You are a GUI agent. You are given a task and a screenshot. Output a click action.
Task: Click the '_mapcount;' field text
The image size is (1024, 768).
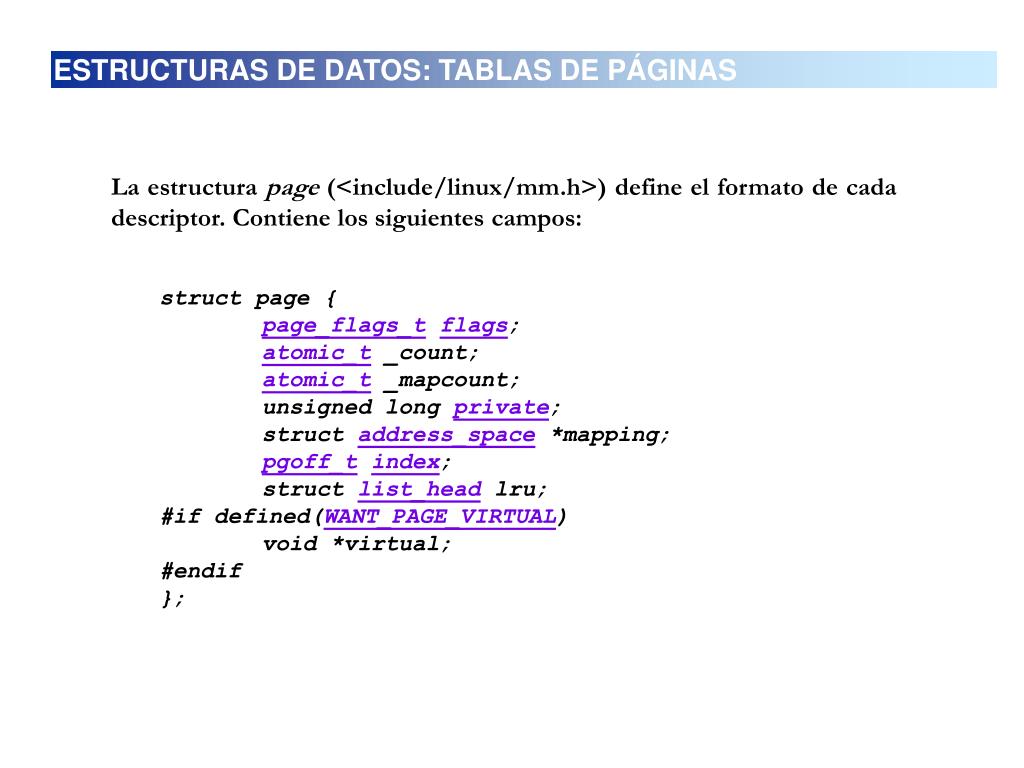pos(451,381)
